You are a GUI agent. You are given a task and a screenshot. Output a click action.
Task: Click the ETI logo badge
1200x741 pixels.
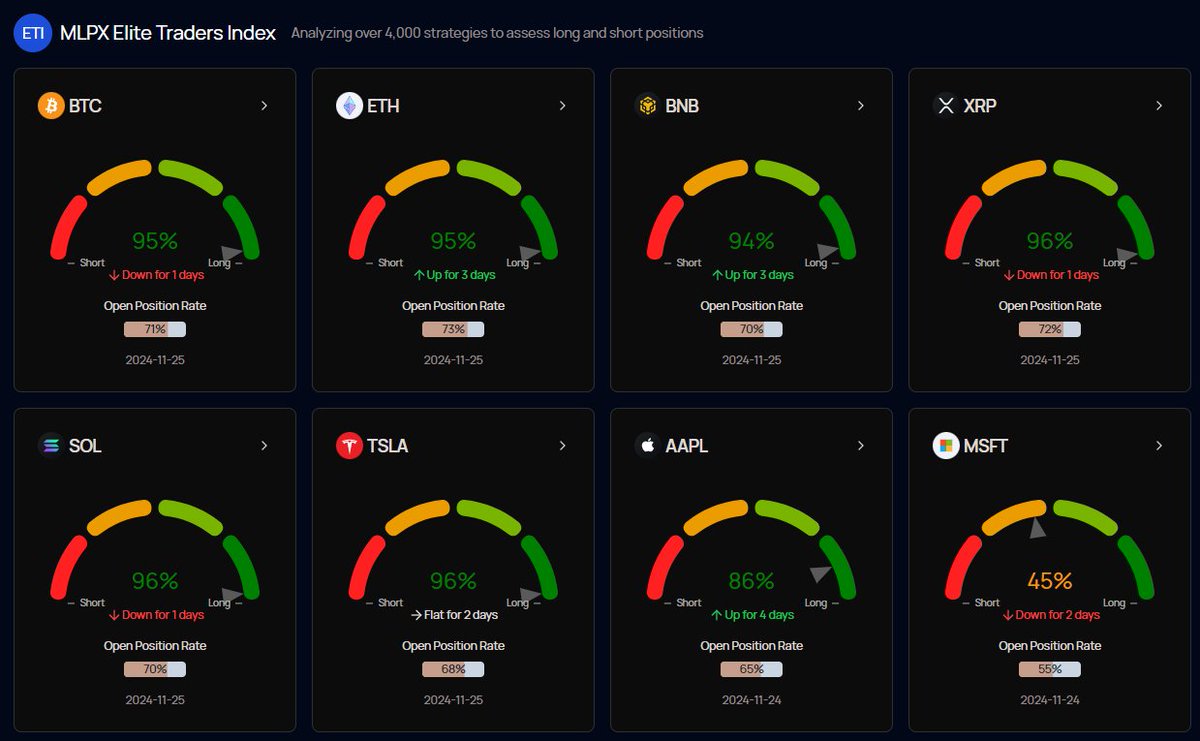[x=32, y=33]
